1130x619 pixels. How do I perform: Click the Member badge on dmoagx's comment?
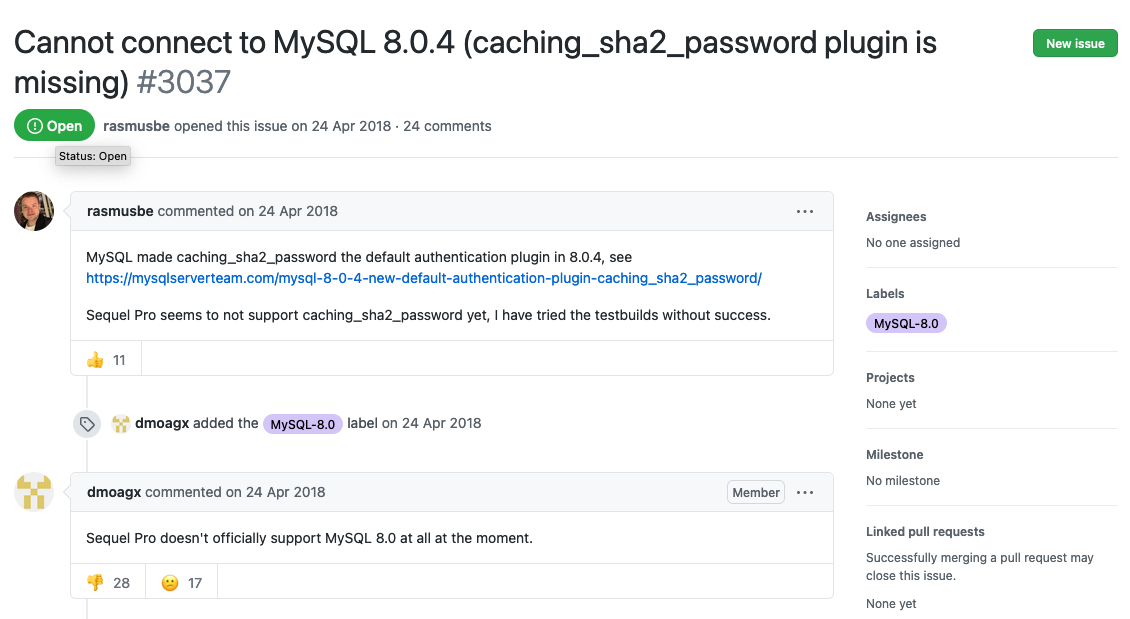tap(756, 492)
